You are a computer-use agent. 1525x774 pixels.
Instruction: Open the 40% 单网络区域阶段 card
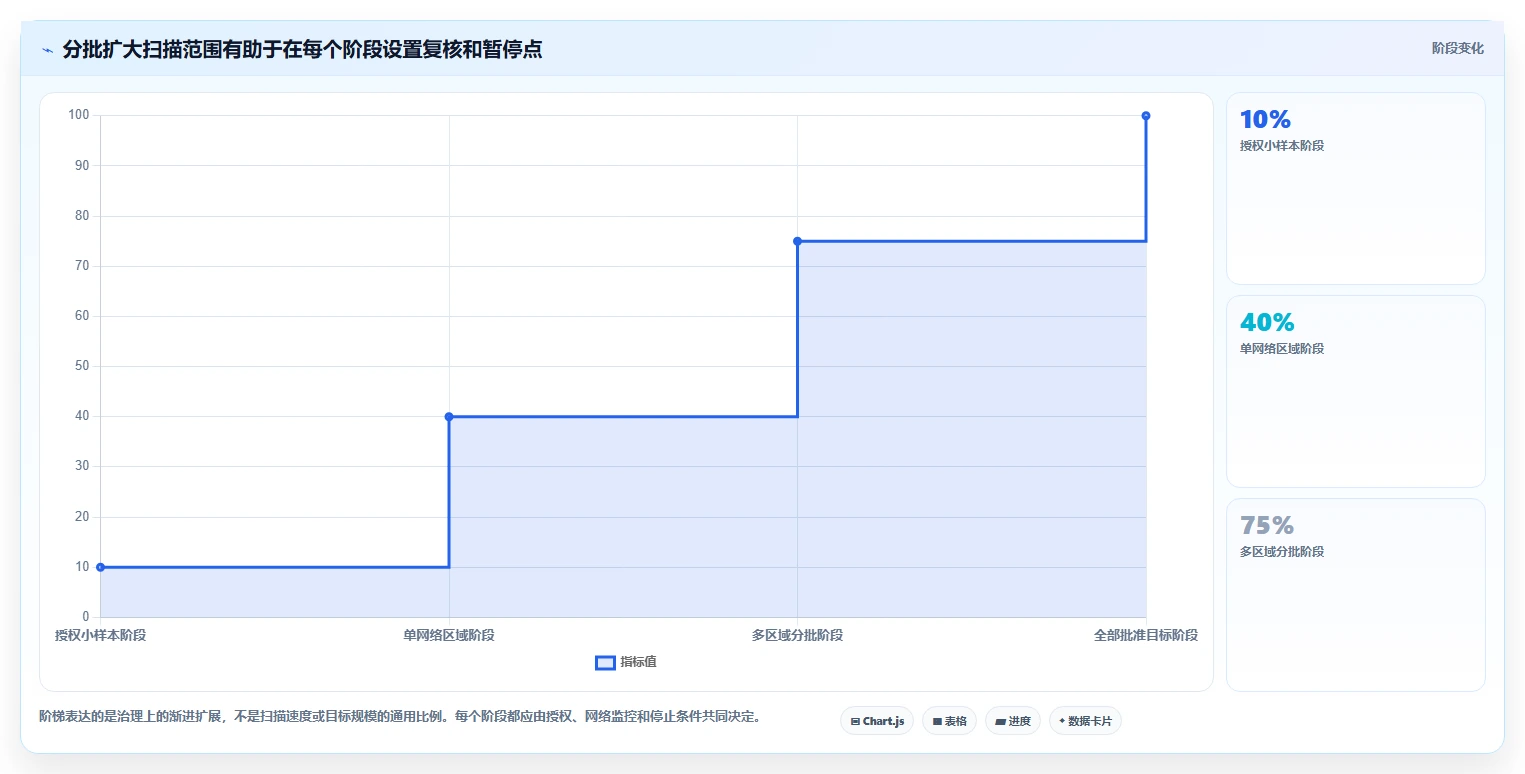click(1355, 391)
